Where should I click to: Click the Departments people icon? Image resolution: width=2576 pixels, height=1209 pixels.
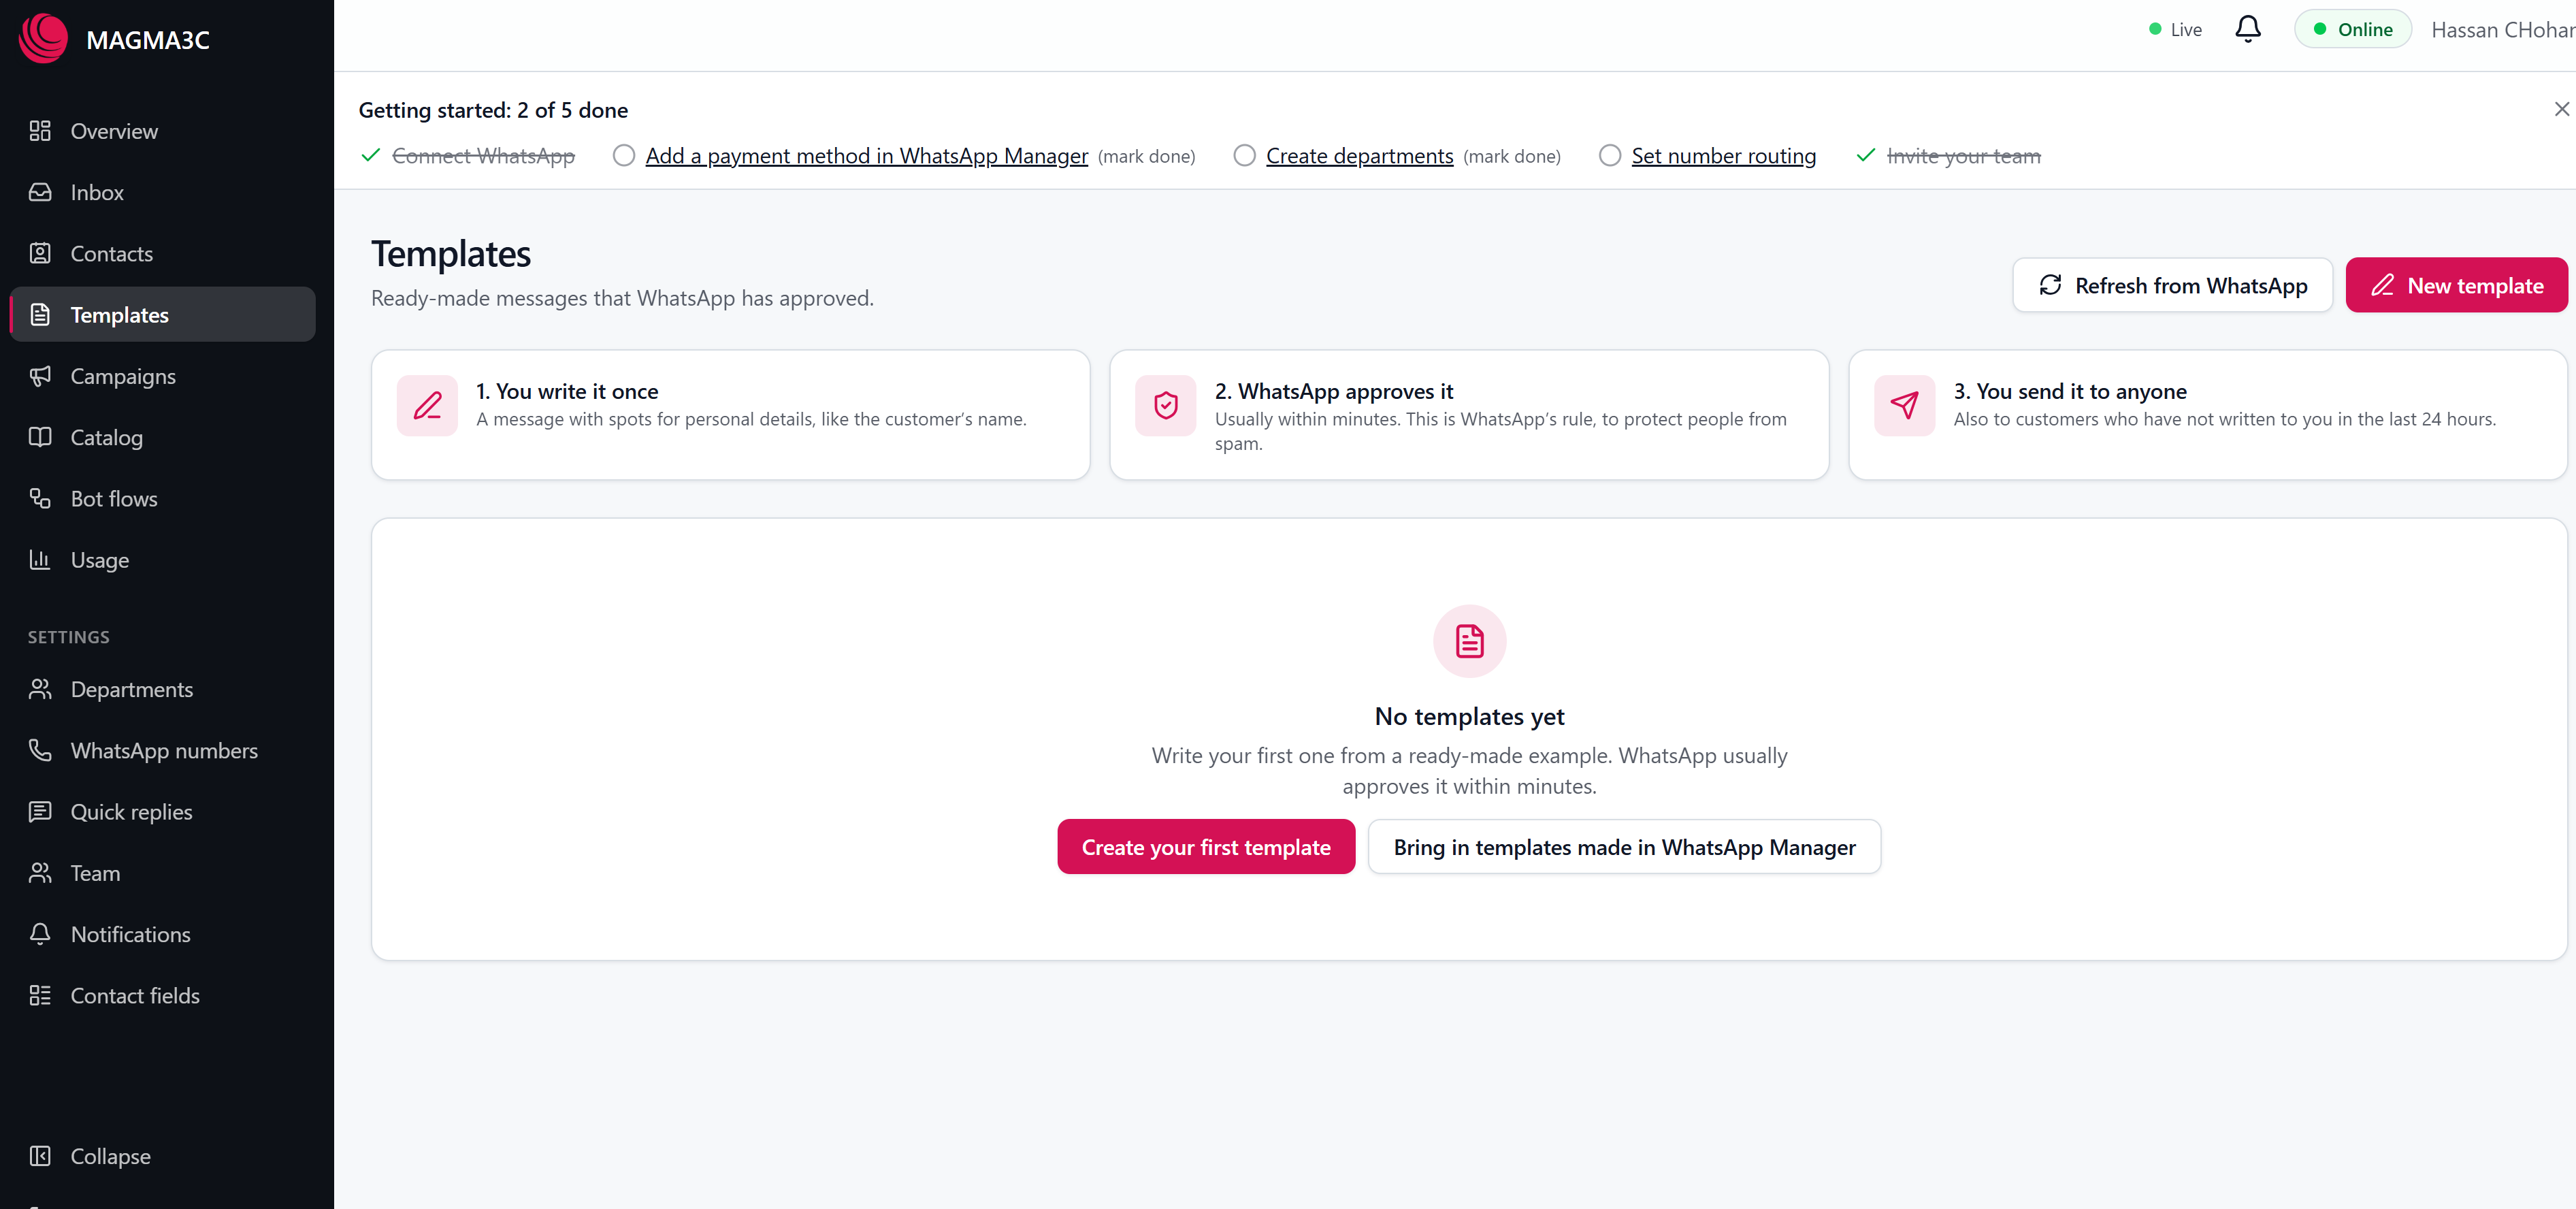(40, 689)
